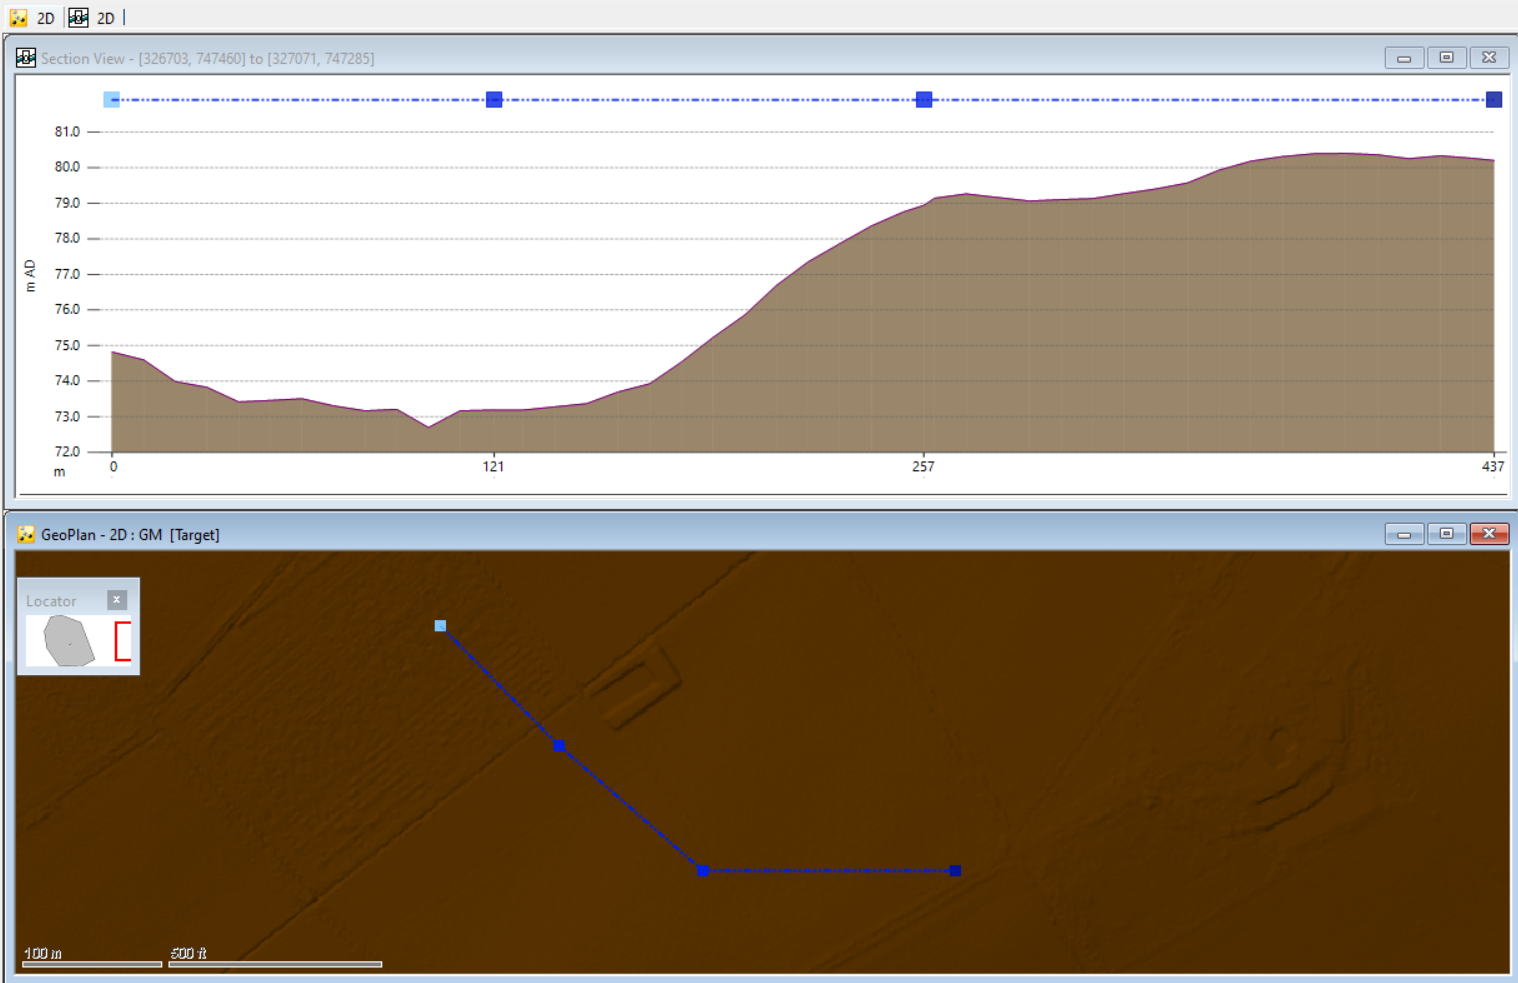Screen dimensions: 1518x983
Task: Click the maximize icon on the Section View window
Action: [x=1447, y=57]
